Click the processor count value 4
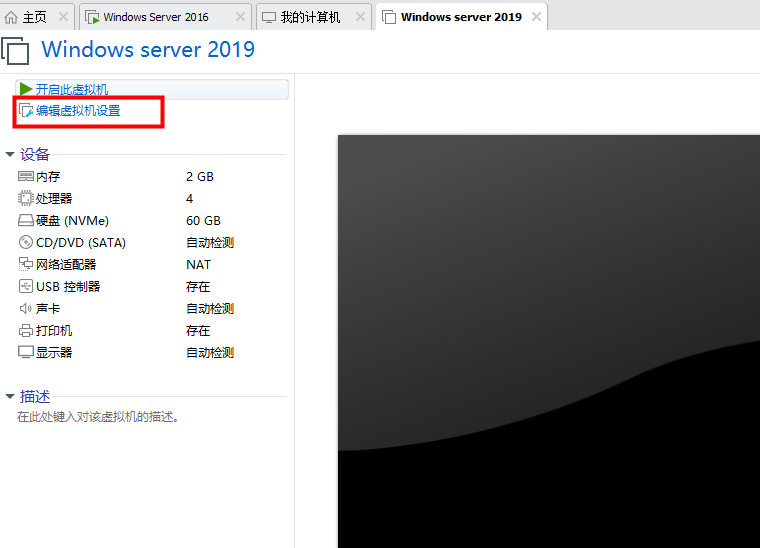760x548 pixels. [190, 199]
